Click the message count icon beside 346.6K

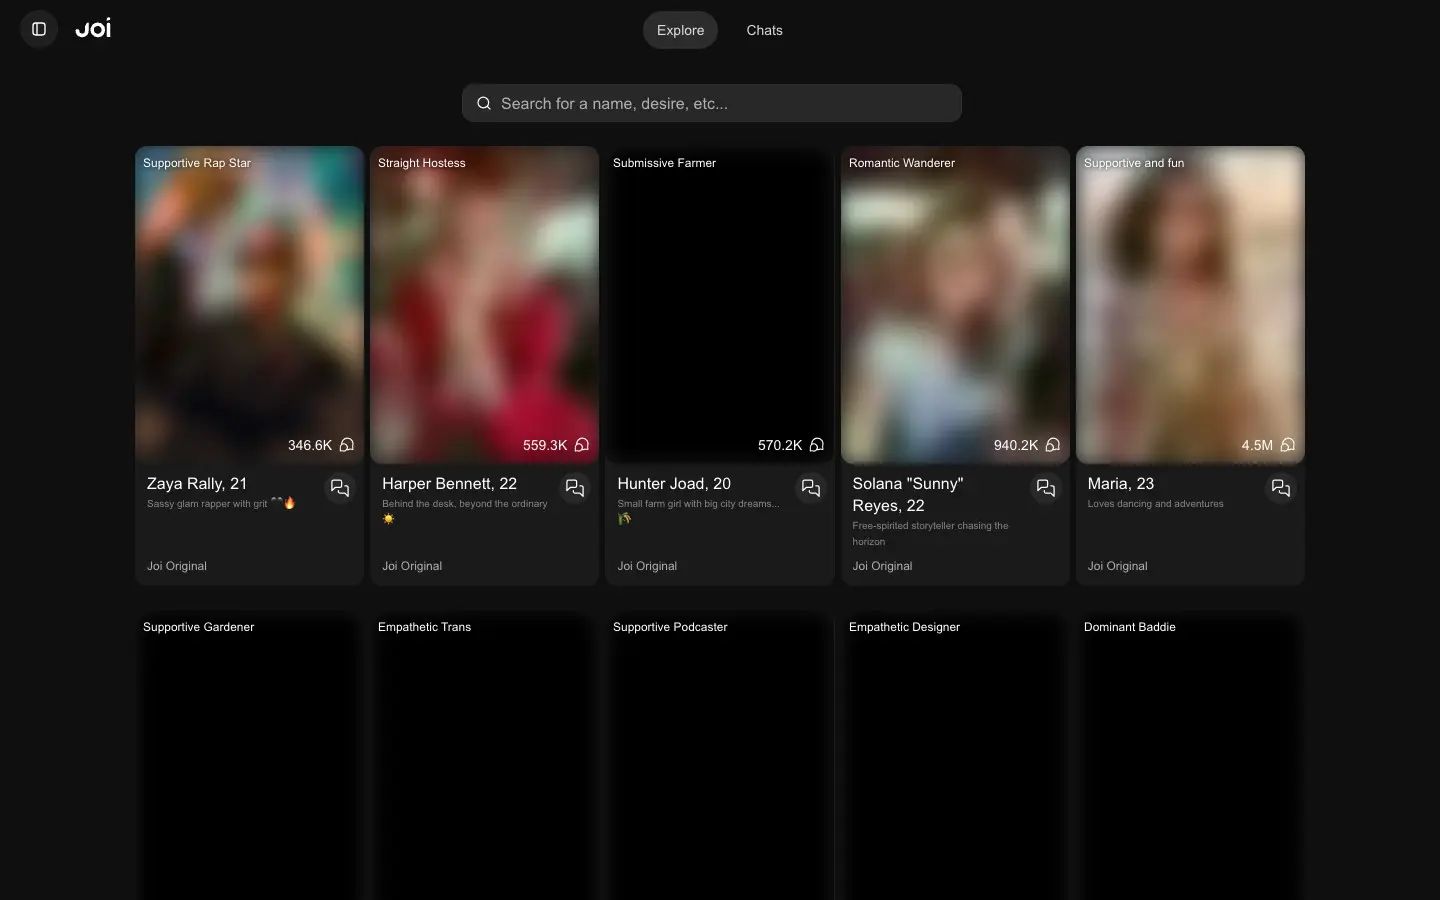[x=347, y=445]
